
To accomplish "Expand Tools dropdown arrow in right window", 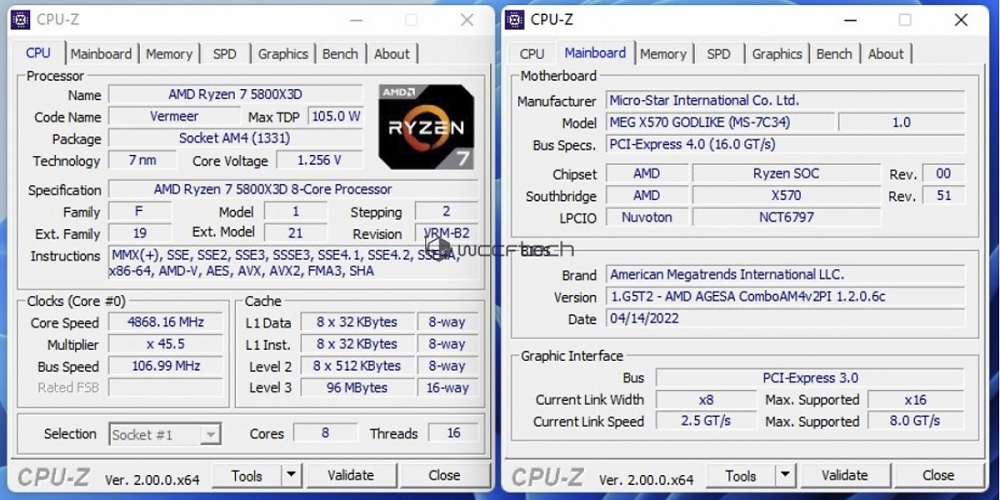I will pyautogui.click(x=785, y=476).
